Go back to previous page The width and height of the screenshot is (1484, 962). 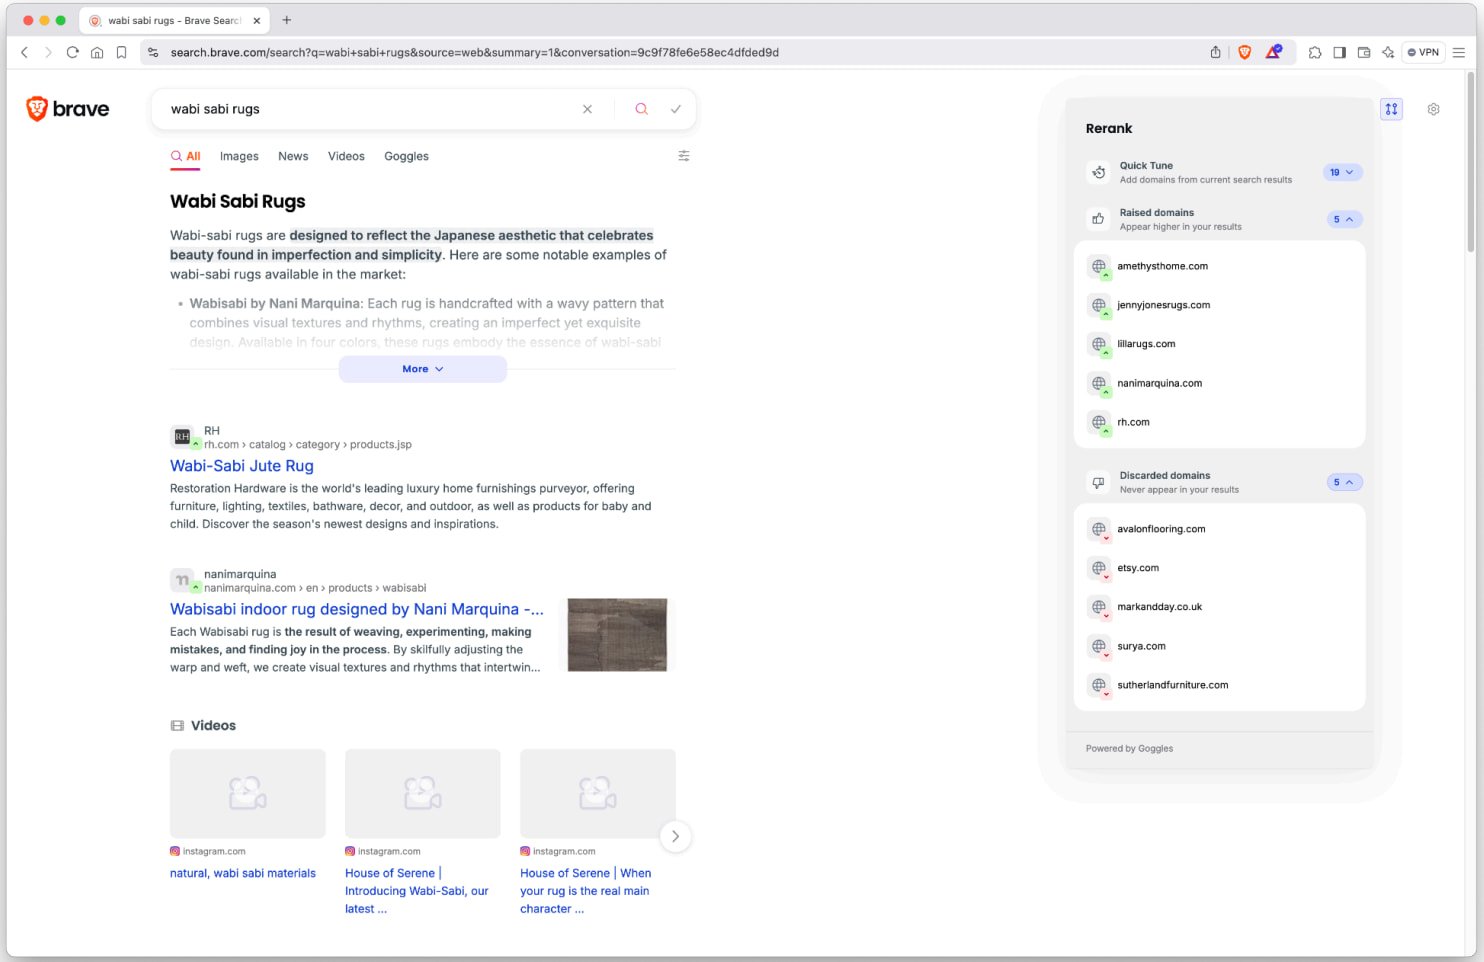click(x=25, y=52)
